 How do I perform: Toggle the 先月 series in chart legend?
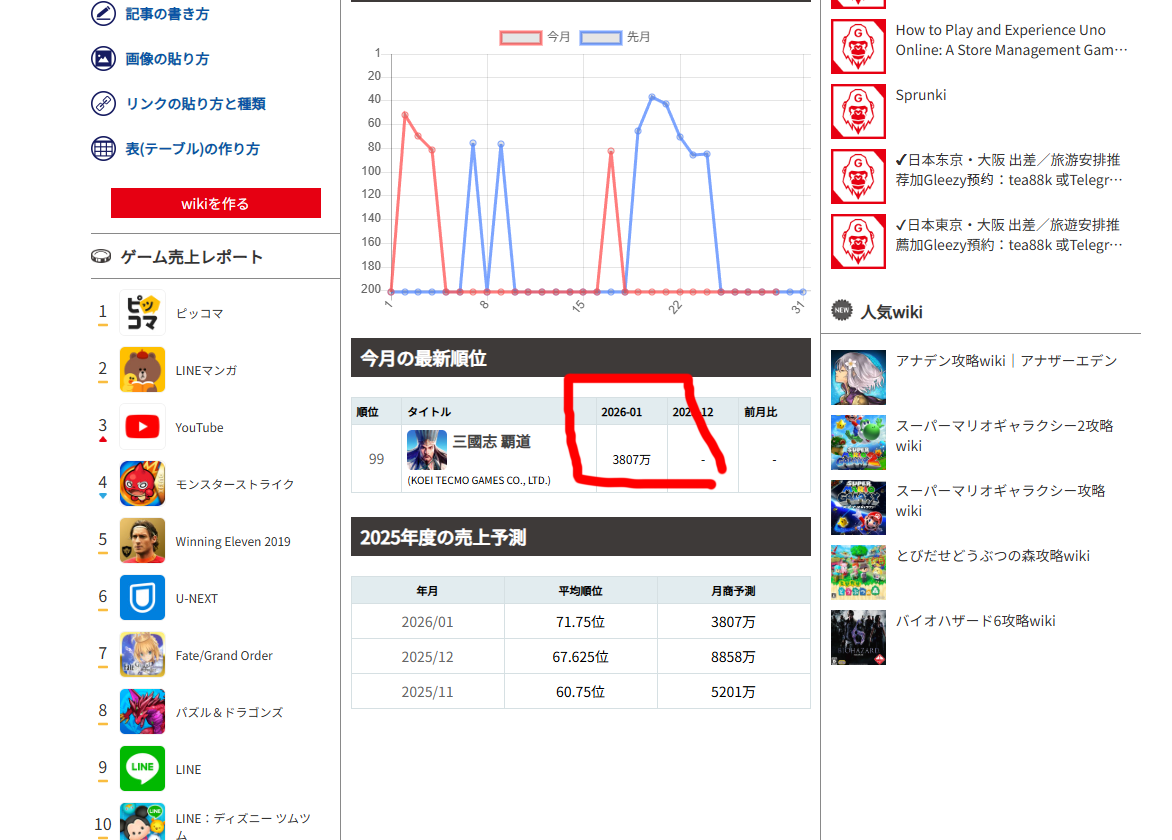point(615,37)
